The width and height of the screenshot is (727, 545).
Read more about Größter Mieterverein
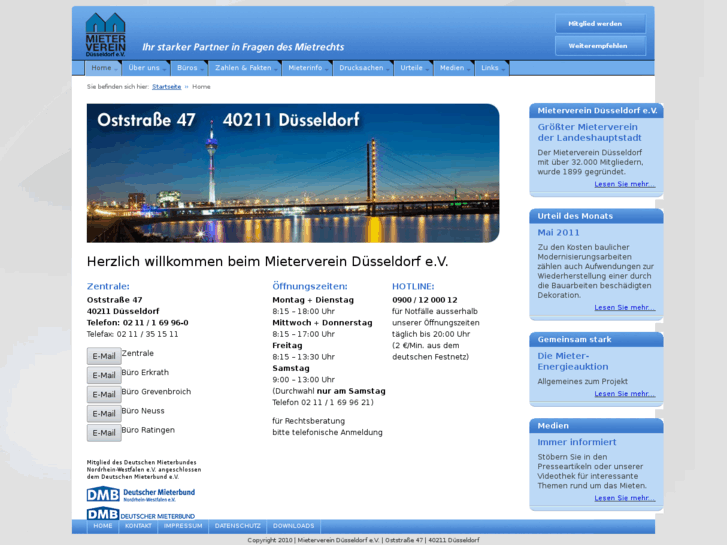625,184
